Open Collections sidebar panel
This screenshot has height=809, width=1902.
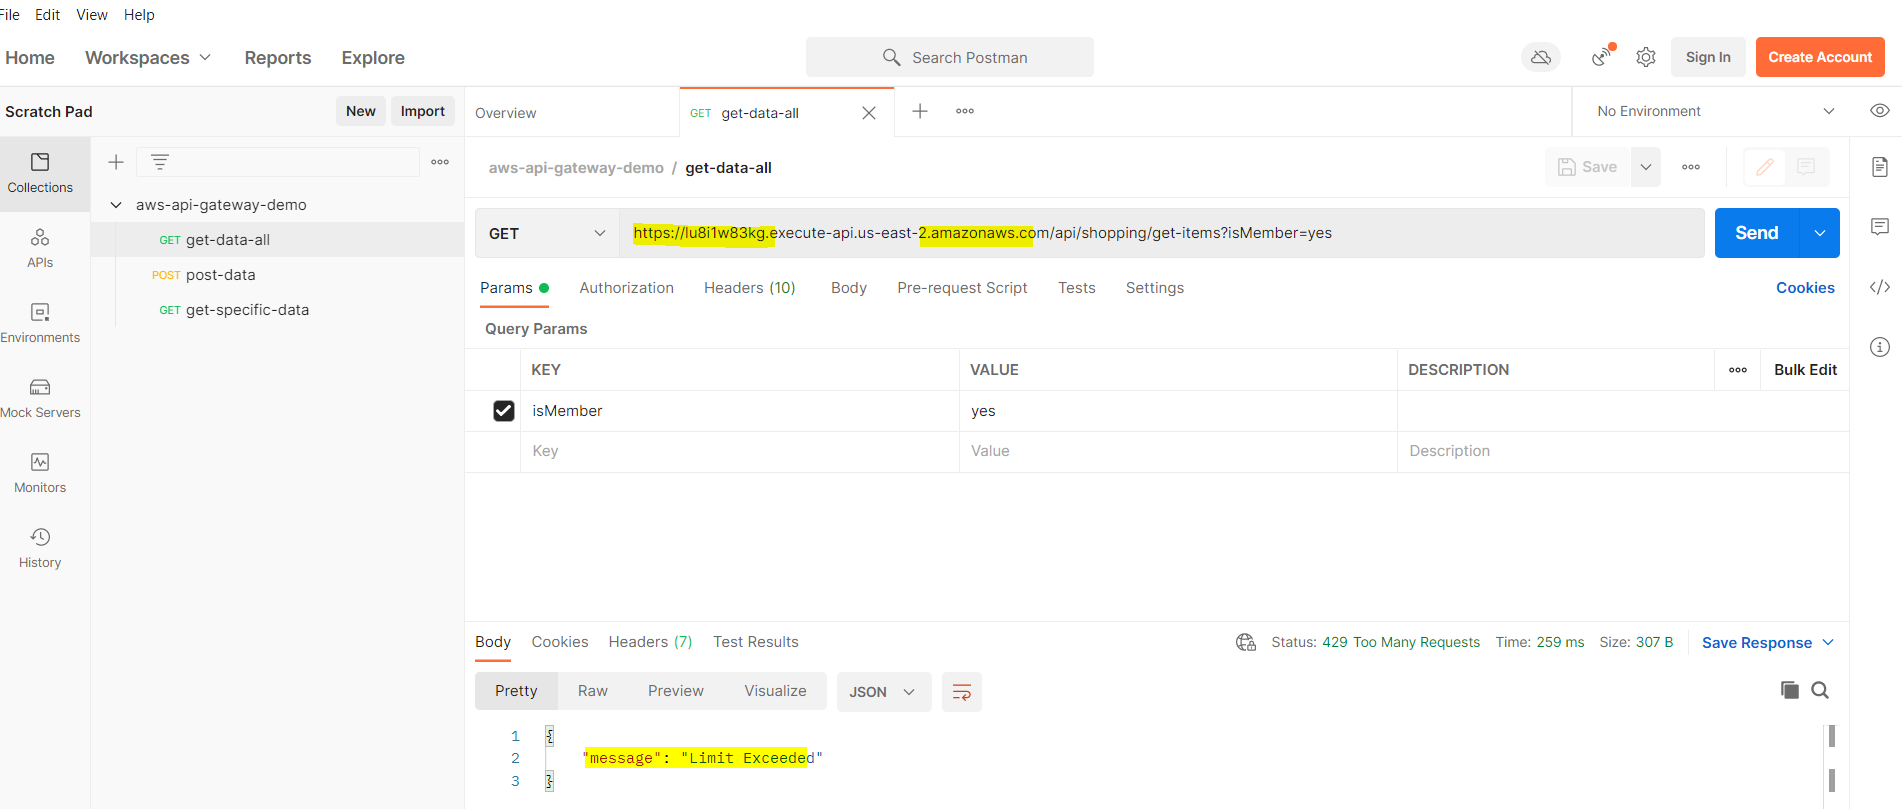(x=40, y=173)
